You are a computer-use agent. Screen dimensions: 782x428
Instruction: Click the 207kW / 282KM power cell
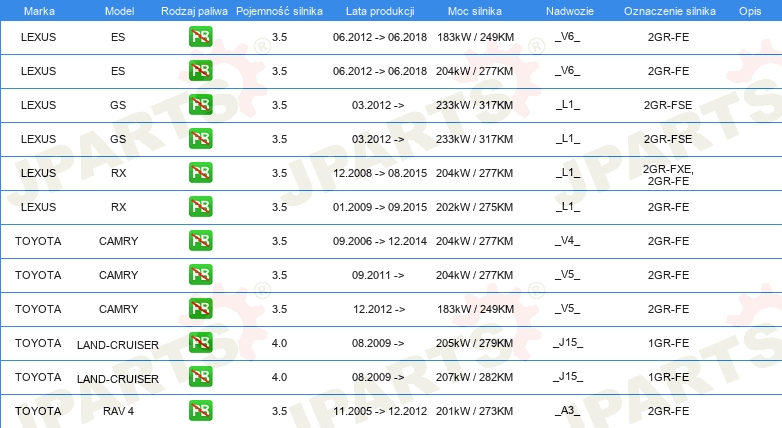tap(474, 377)
